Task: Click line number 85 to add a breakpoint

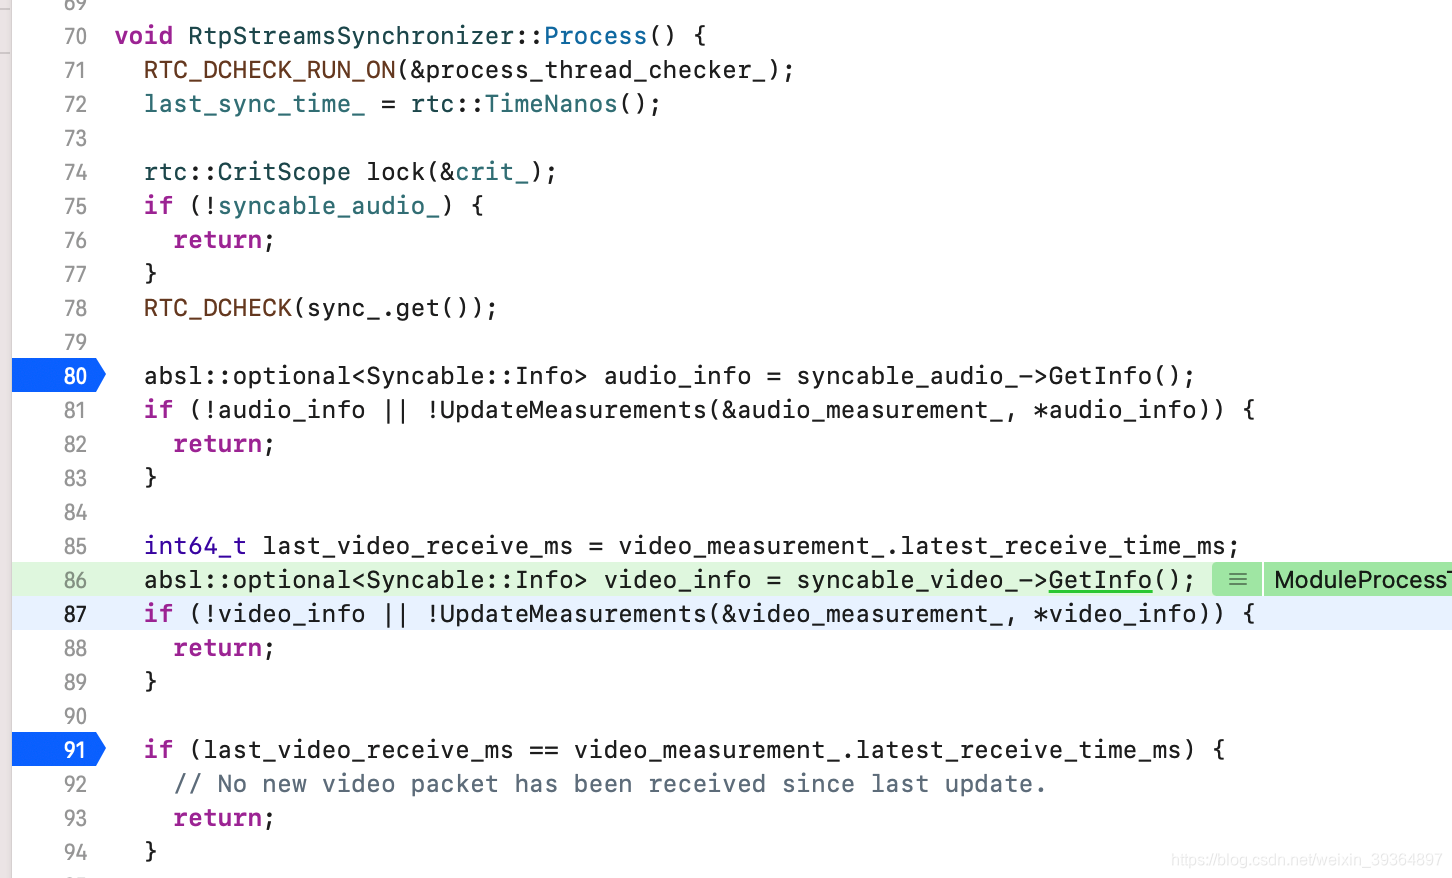Action: [75, 546]
